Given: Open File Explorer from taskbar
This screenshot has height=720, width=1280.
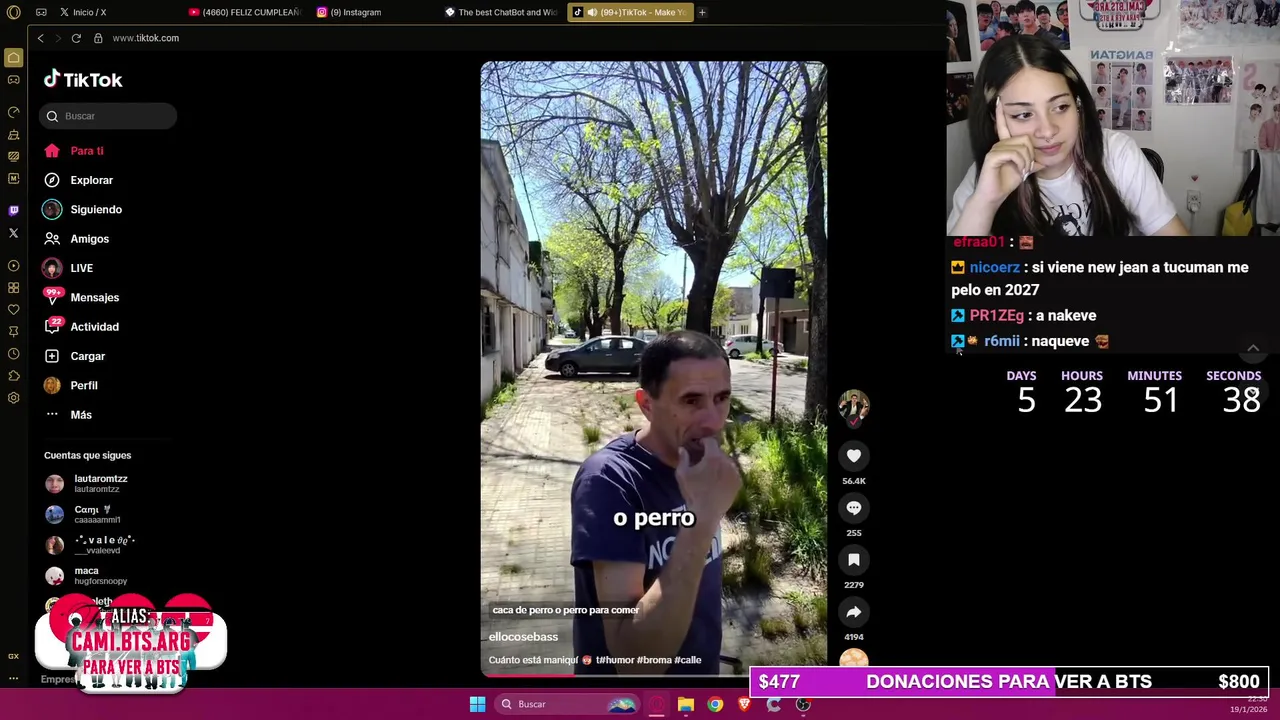Looking at the screenshot, I should tap(686, 704).
